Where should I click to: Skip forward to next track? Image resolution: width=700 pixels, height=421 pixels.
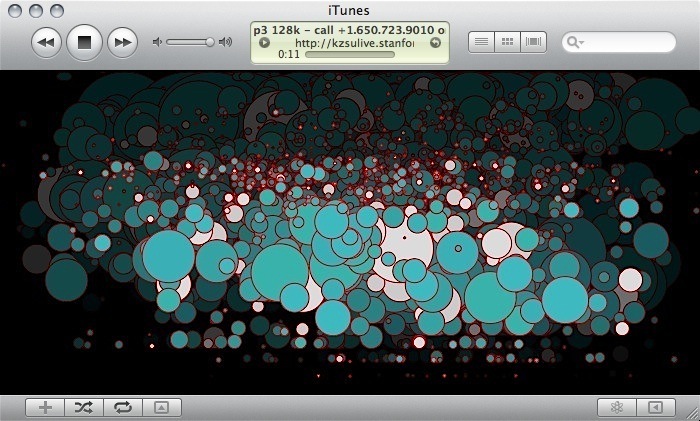click(123, 42)
